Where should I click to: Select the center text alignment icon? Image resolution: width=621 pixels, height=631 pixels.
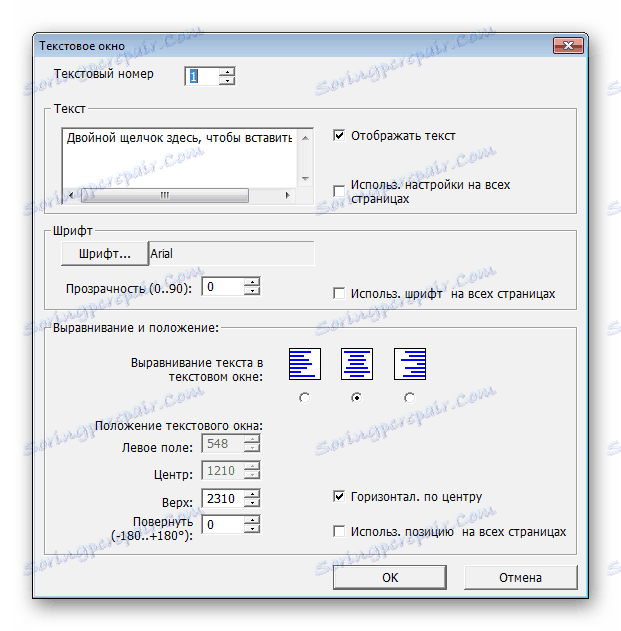pos(357,364)
